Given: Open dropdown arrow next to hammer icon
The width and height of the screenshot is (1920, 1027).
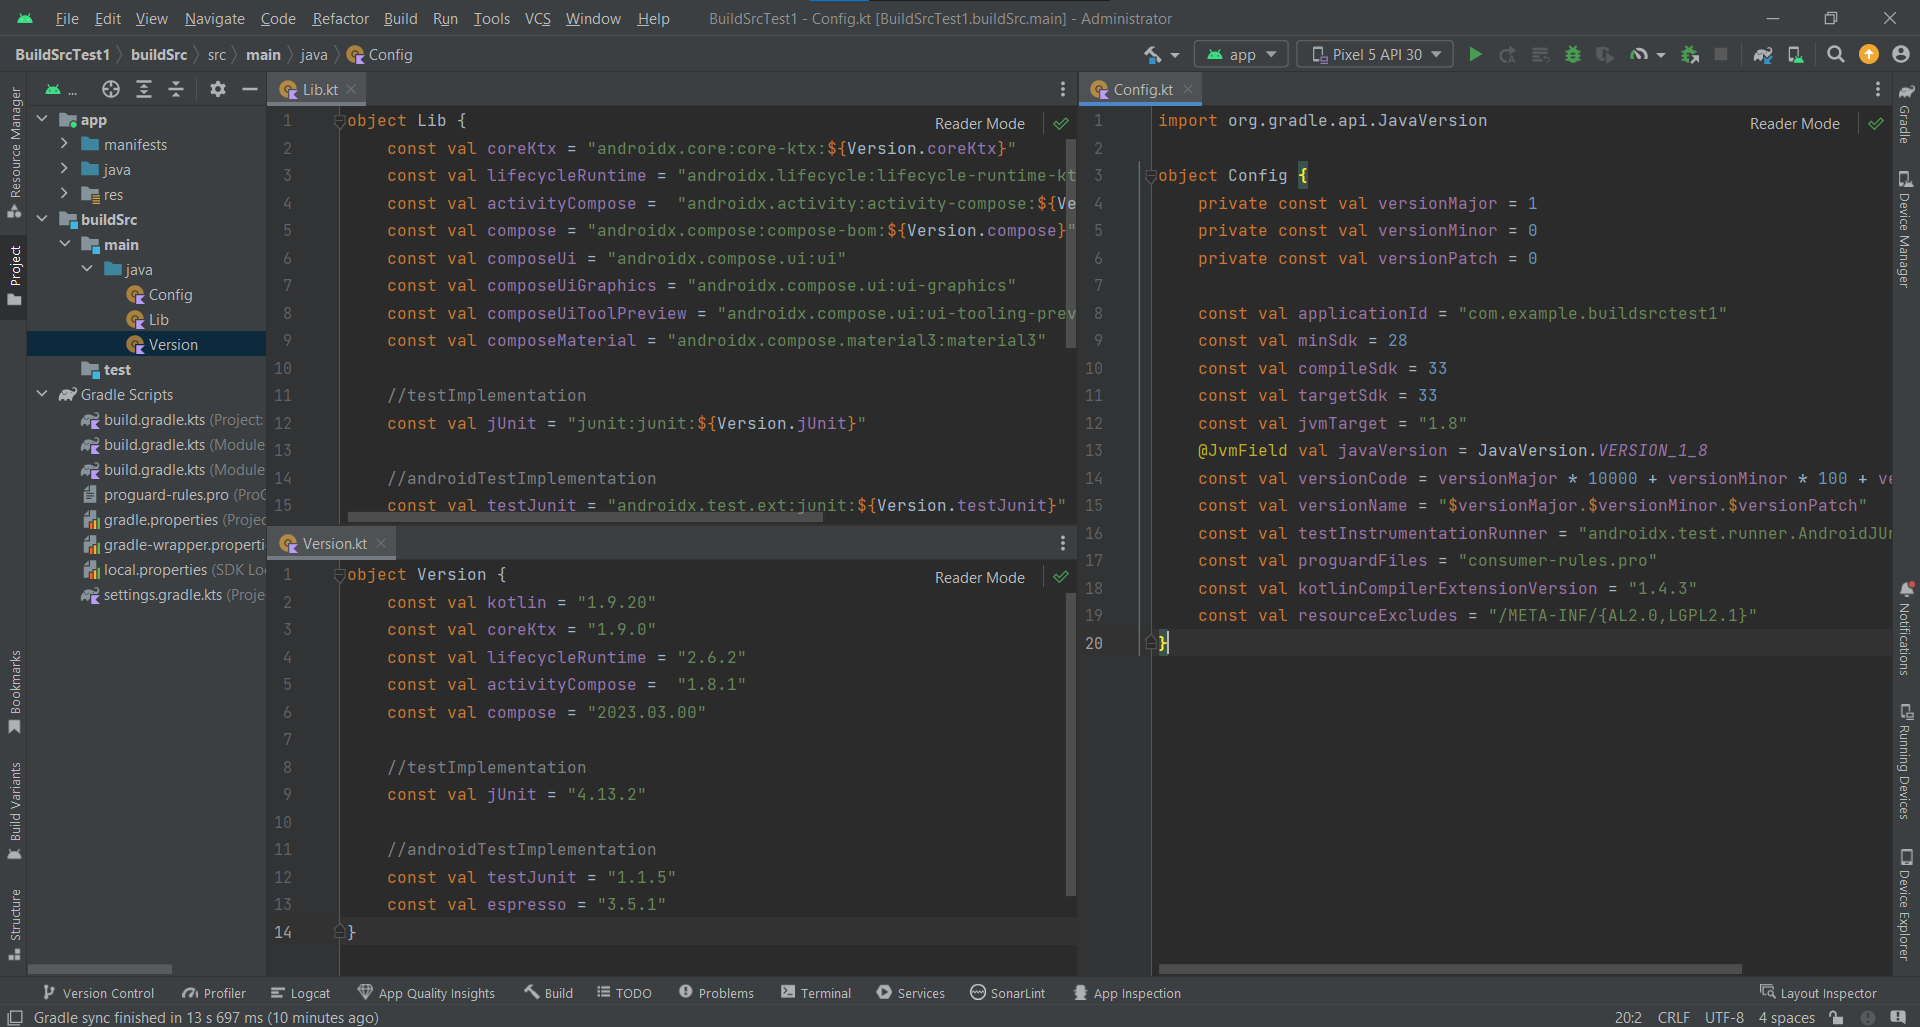Looking at the screenshot, I should tap(1175, 55).
